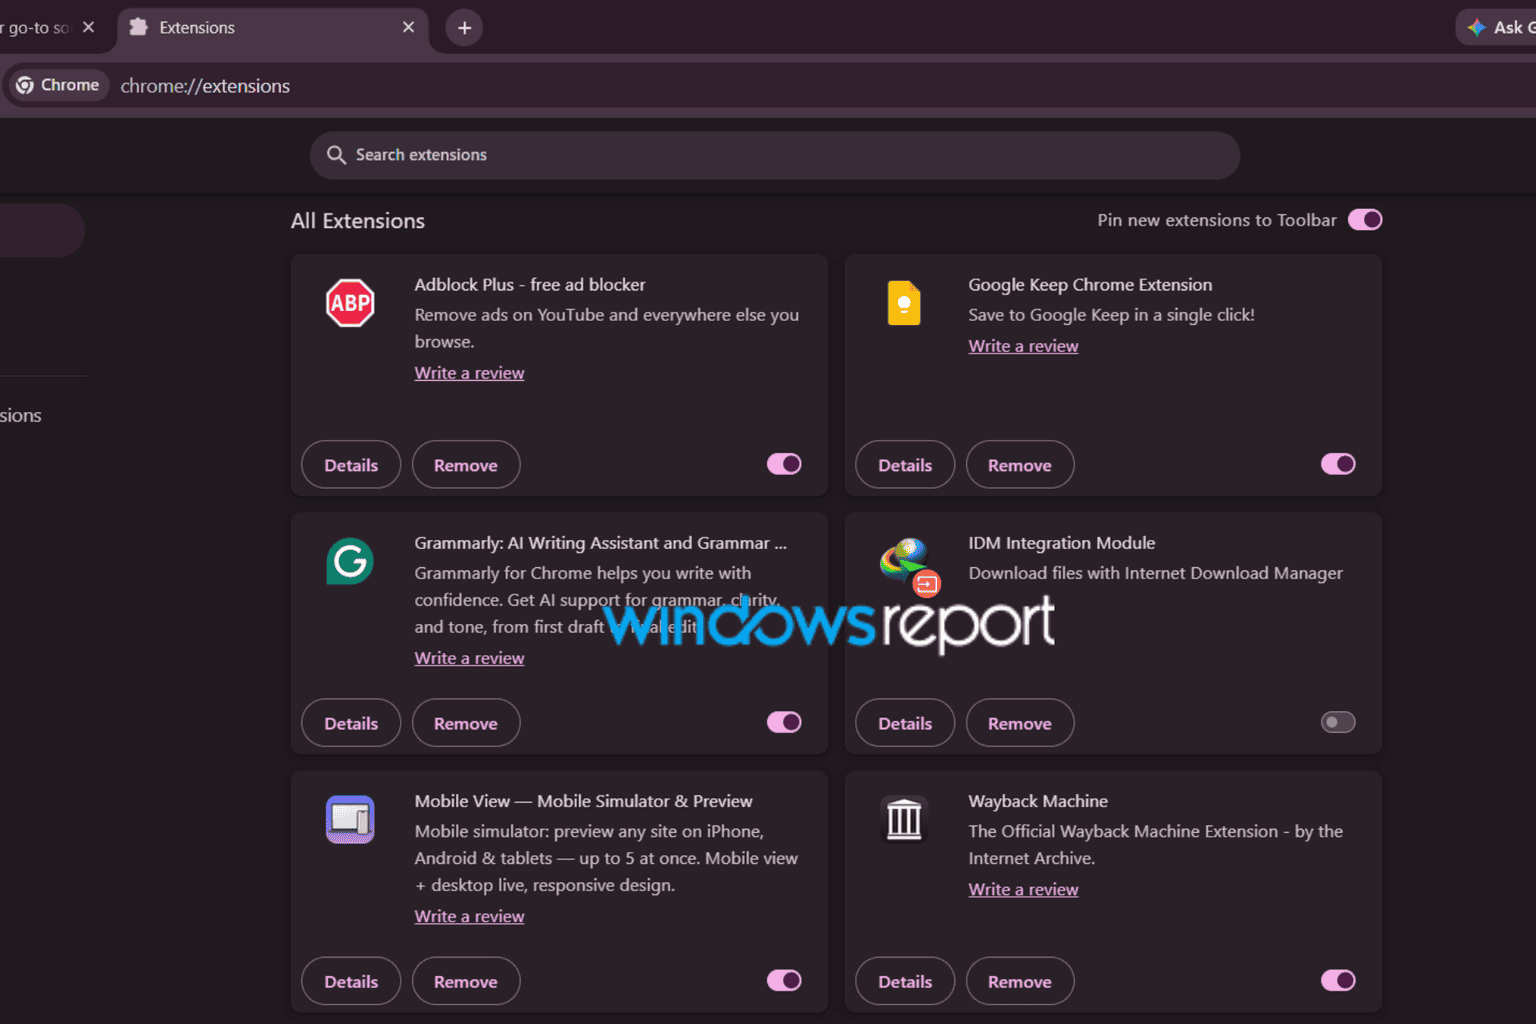Click the magnifier icon in the search bar
The image size is (1536, 1024).
(337, 155)
